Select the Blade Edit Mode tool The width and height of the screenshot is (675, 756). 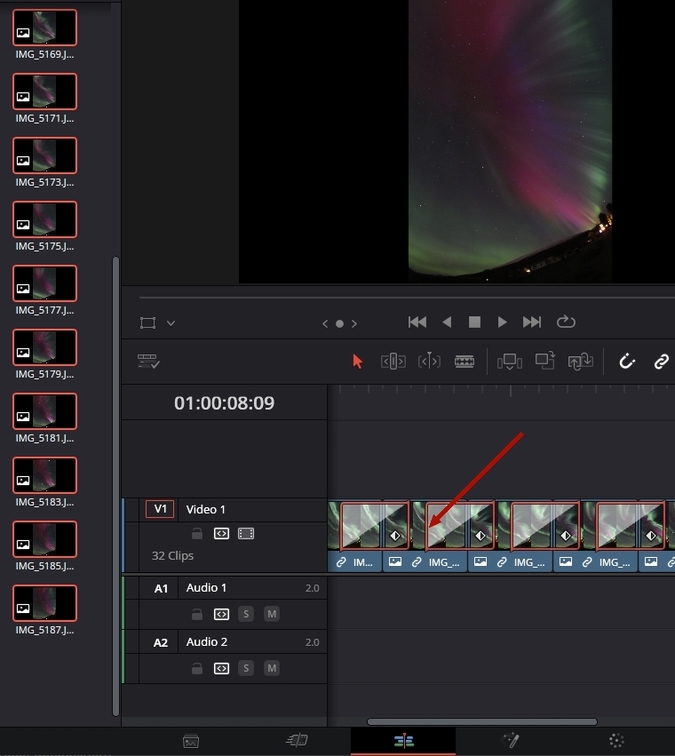coord(465,362)
